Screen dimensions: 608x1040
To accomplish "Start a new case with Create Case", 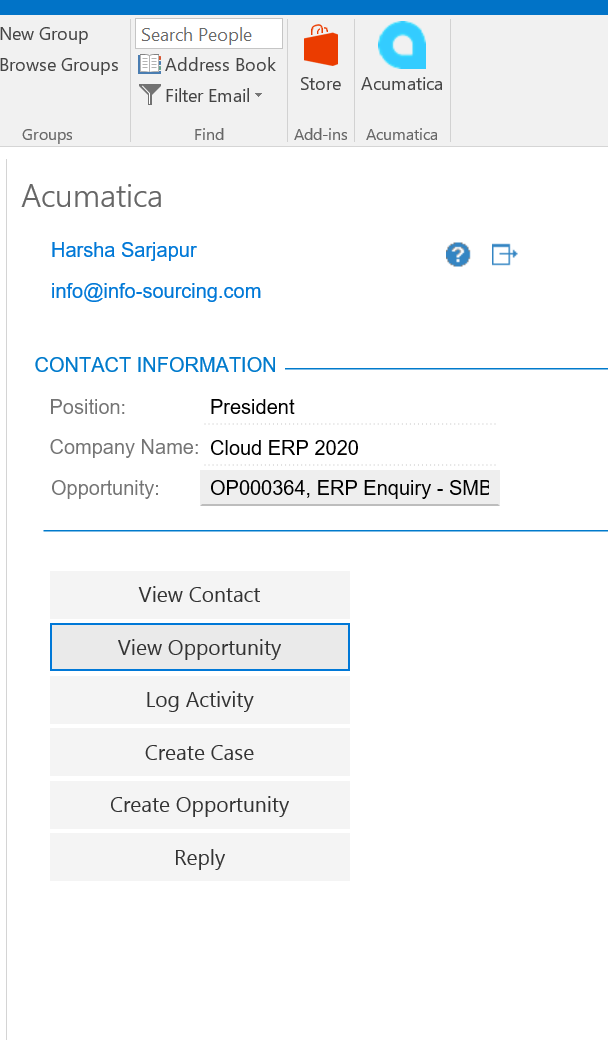I will pos(200,753).
